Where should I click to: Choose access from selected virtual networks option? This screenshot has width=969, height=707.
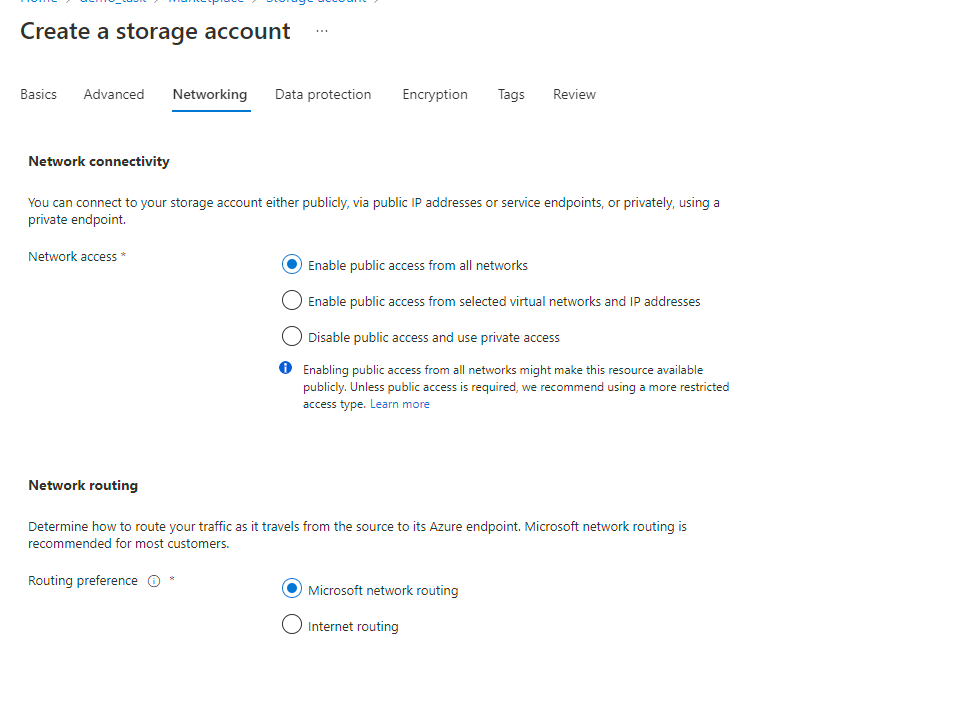pyautogui.click(x=292, y=301)
